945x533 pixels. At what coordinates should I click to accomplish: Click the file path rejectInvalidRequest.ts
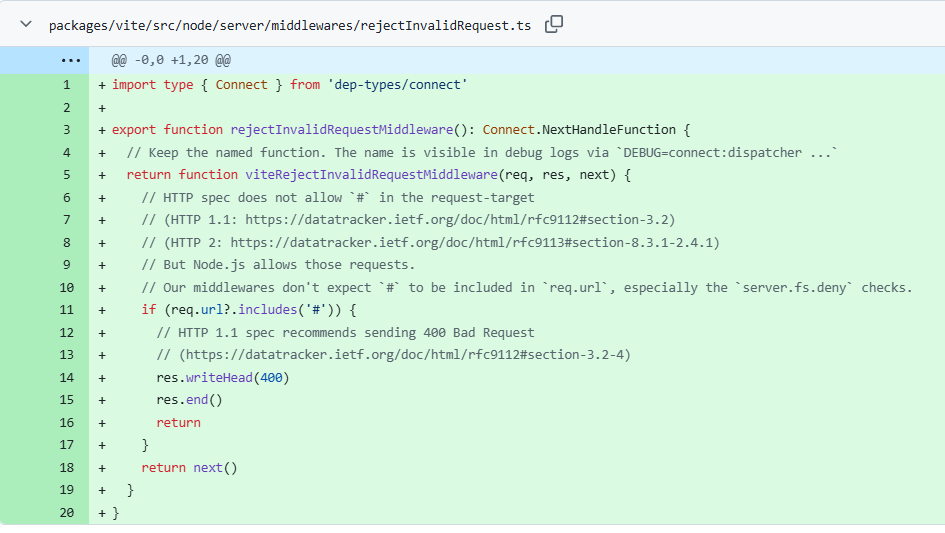coord(290,25)
